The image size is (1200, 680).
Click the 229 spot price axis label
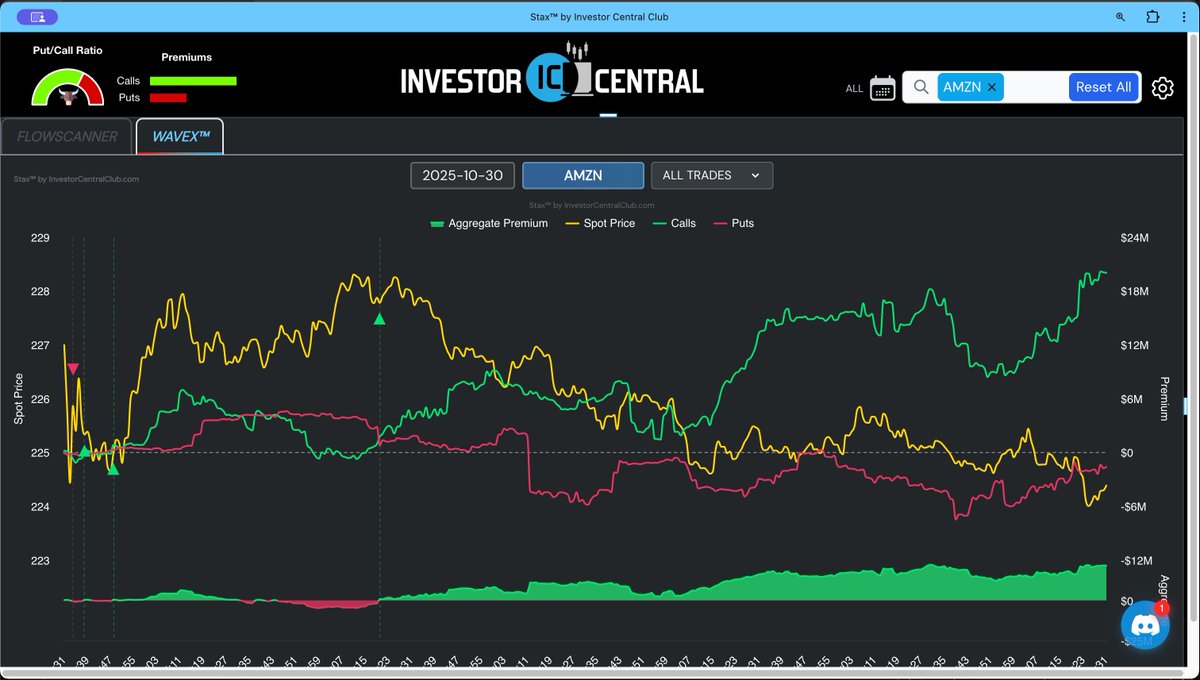click(40, 238)
